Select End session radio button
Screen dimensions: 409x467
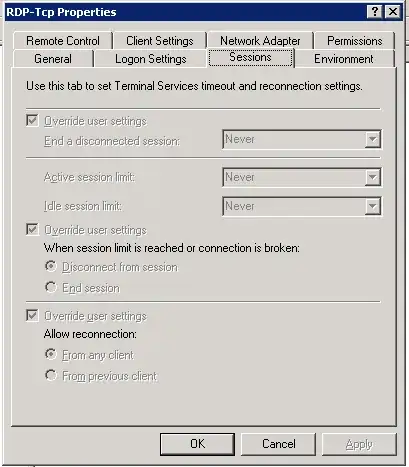tap(51, 287)
